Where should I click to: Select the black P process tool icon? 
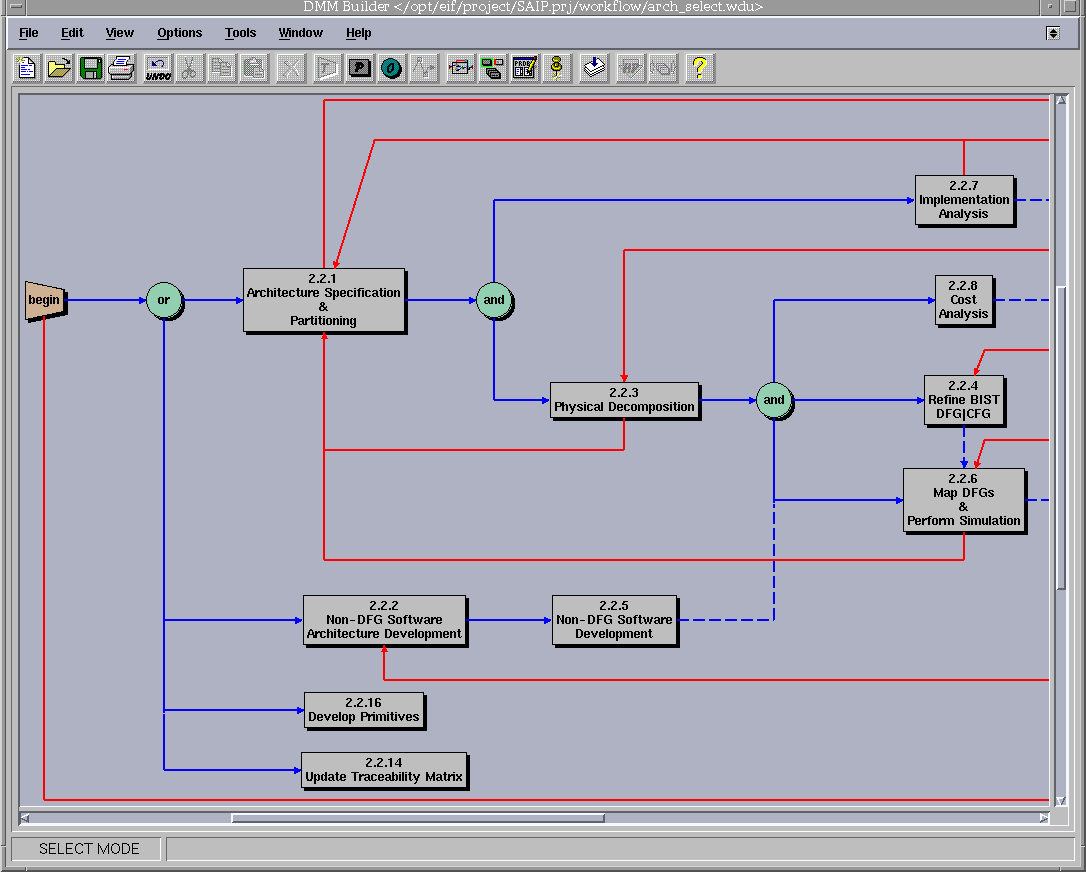[359, 68]
